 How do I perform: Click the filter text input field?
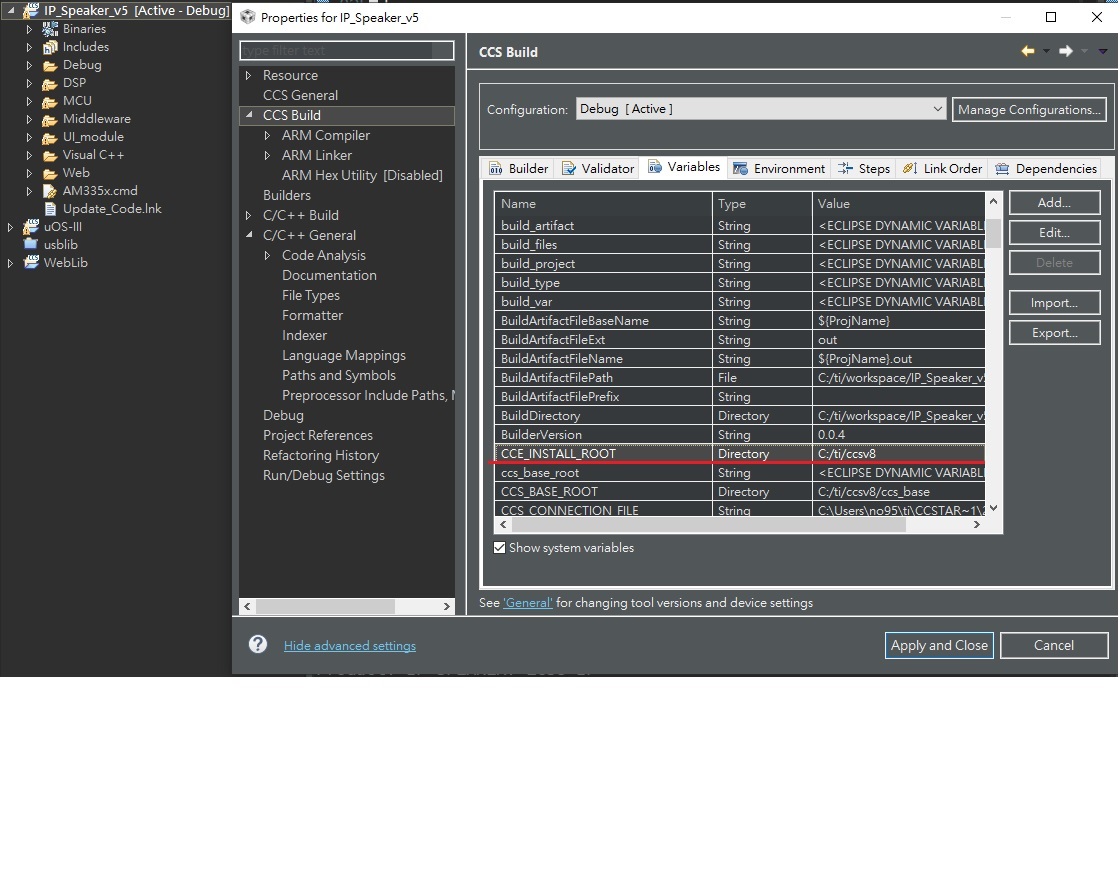pos(347,51)
